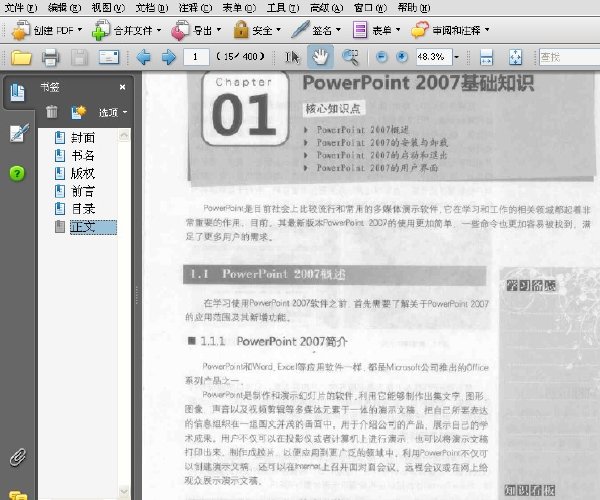Open the 审阅和注释 dropdown

[450, 30]
